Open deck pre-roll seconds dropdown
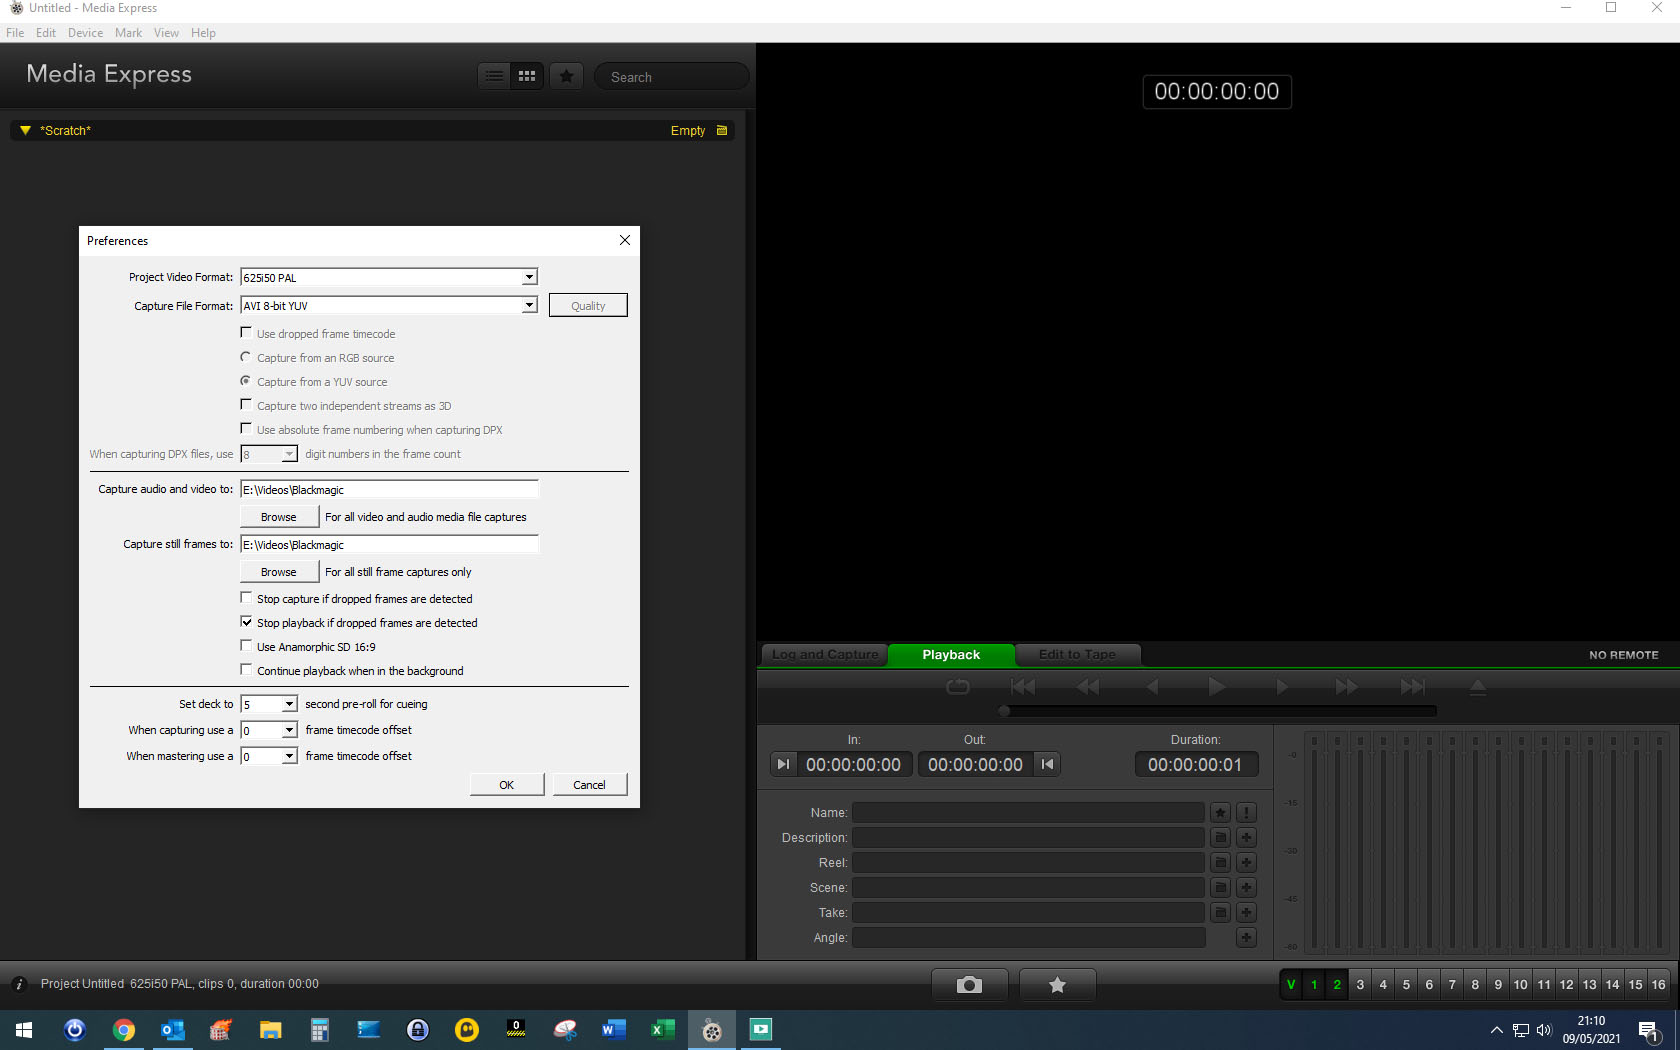The height and width of the screenshot is (1050, 1680). (x=289, y=704)
